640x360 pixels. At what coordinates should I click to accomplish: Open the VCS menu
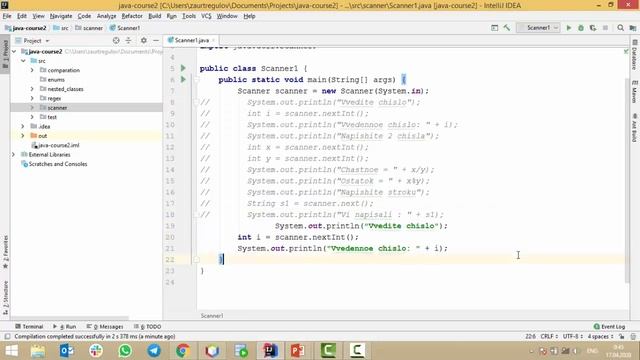pos(206,16)
